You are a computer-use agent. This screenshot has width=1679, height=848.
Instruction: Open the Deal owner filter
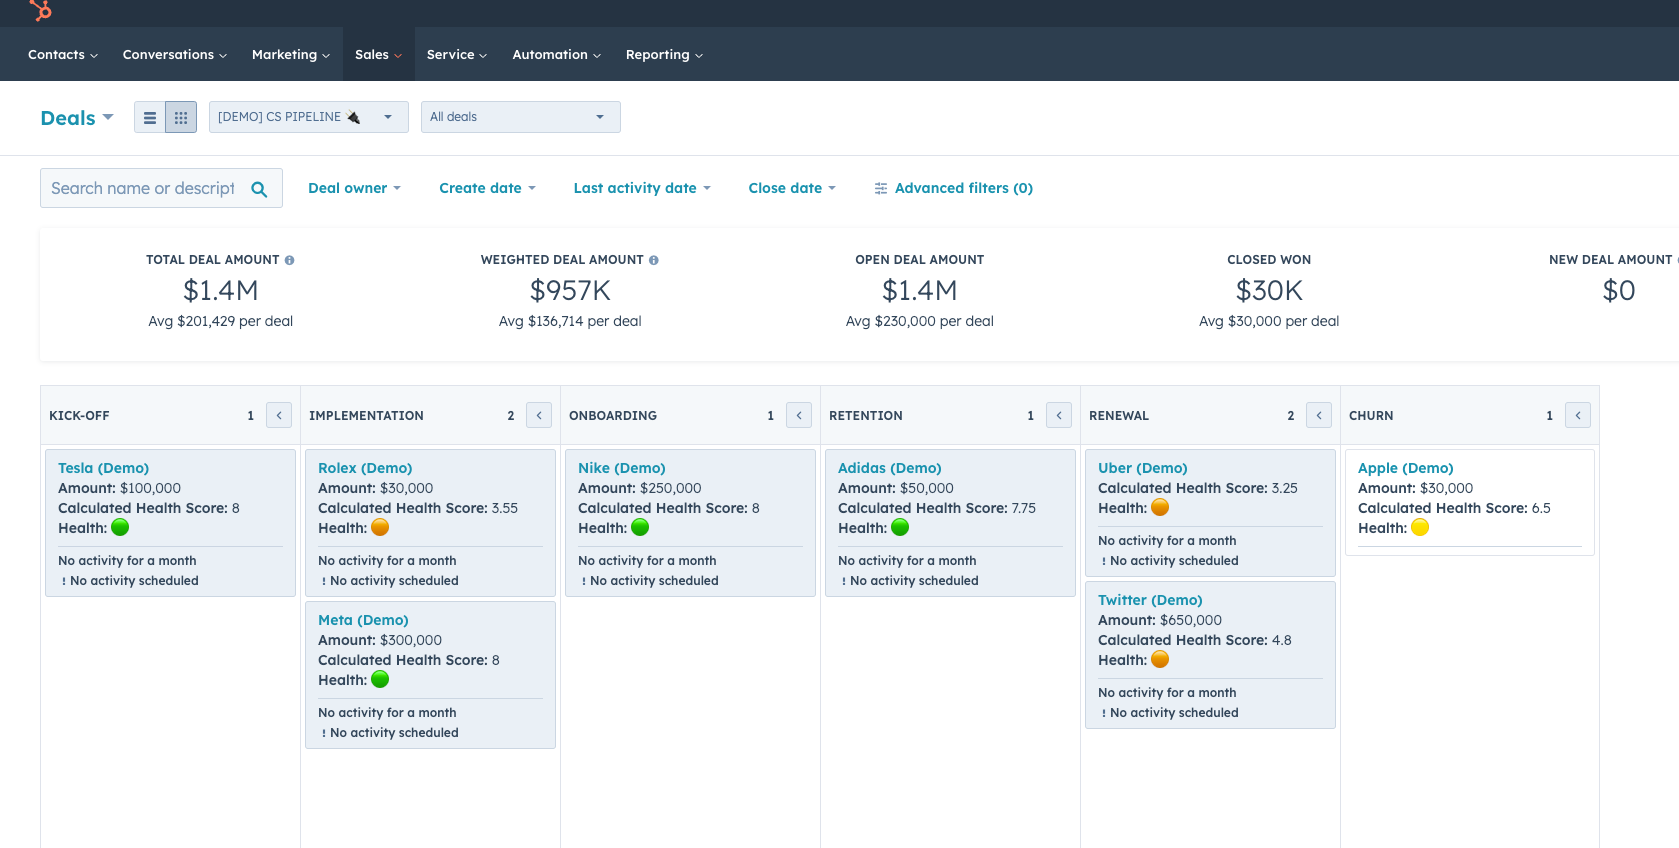point(354,188)
